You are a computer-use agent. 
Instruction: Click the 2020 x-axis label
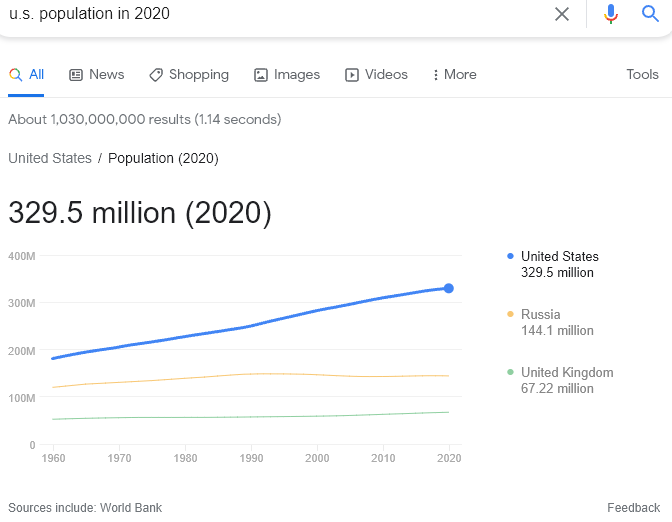tap(449, 458)
